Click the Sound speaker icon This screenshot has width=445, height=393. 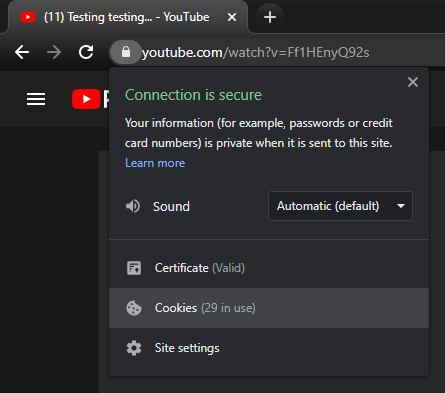click(x=133, y=206)
